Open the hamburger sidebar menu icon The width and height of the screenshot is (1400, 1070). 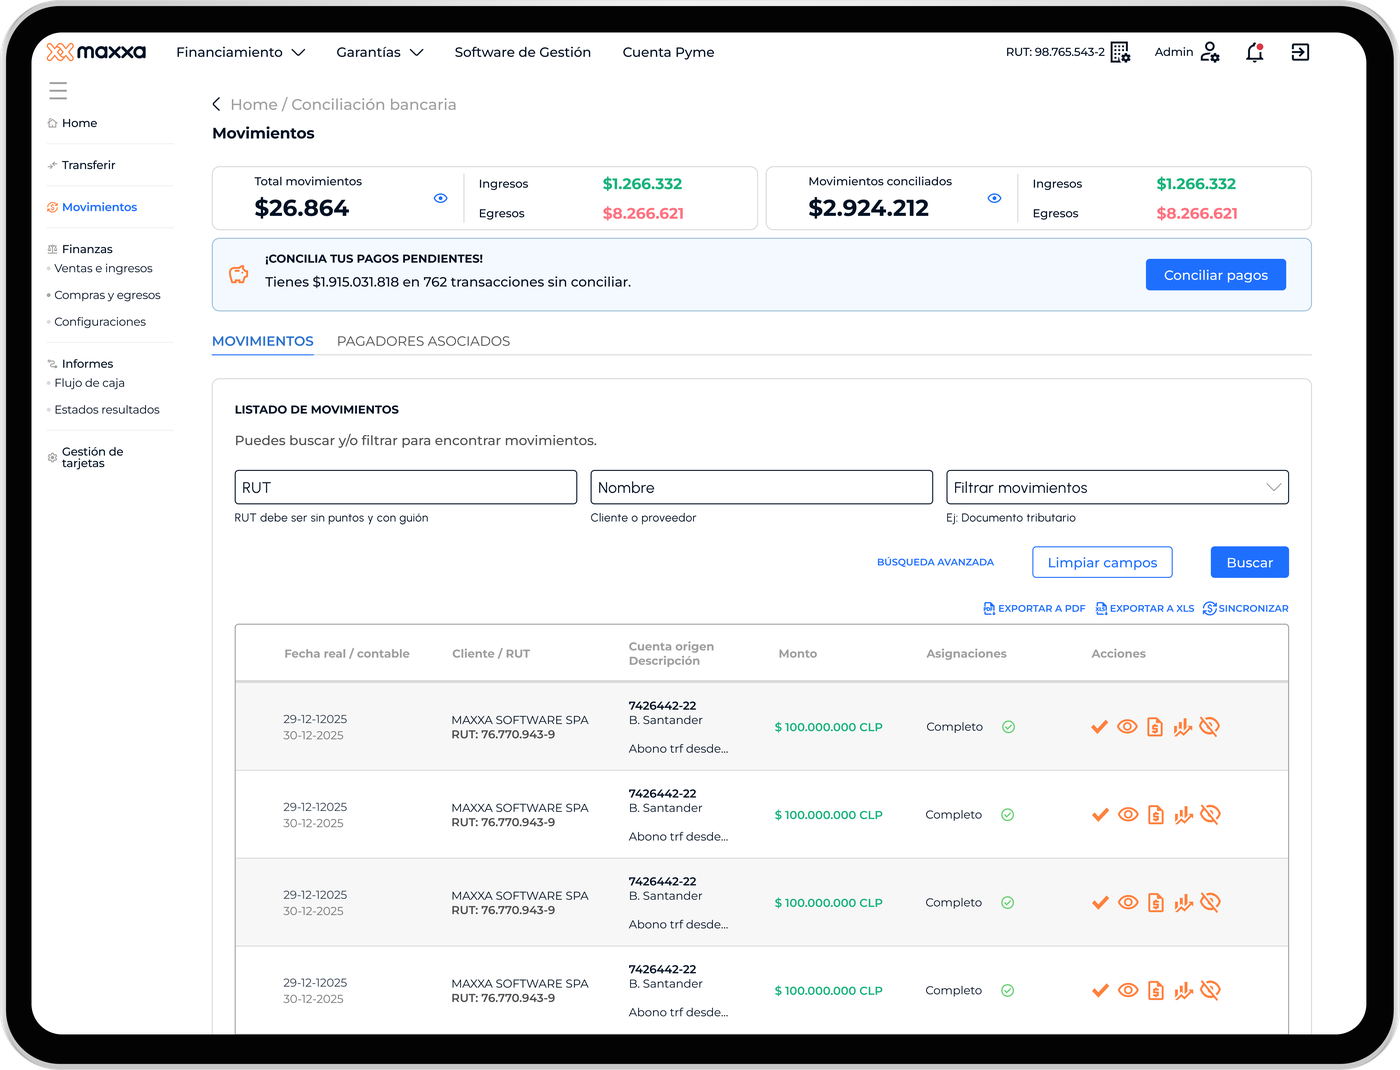coord(58,91)
